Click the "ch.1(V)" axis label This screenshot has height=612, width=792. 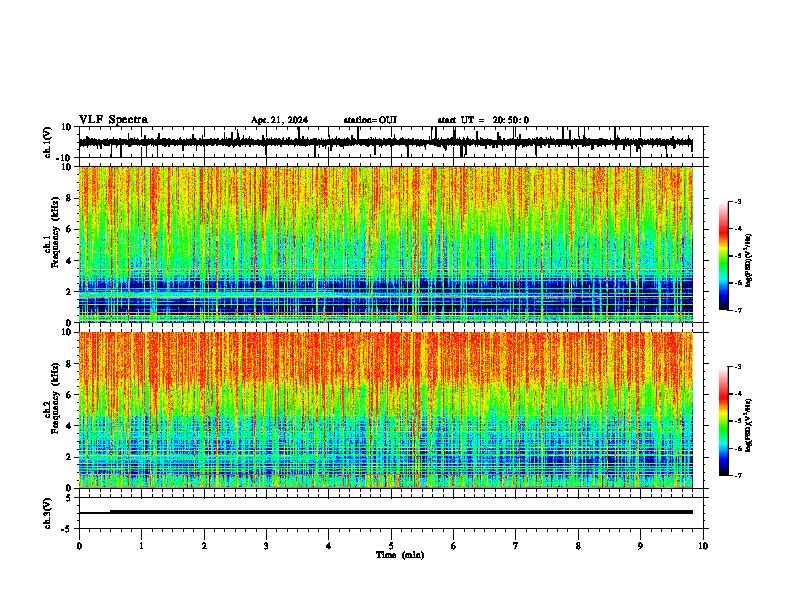[x=48, y=142]
